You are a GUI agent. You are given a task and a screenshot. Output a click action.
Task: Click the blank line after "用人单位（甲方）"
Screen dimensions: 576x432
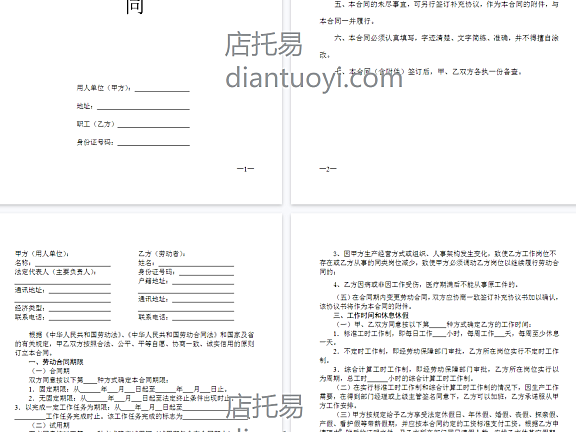click(162, 90)
